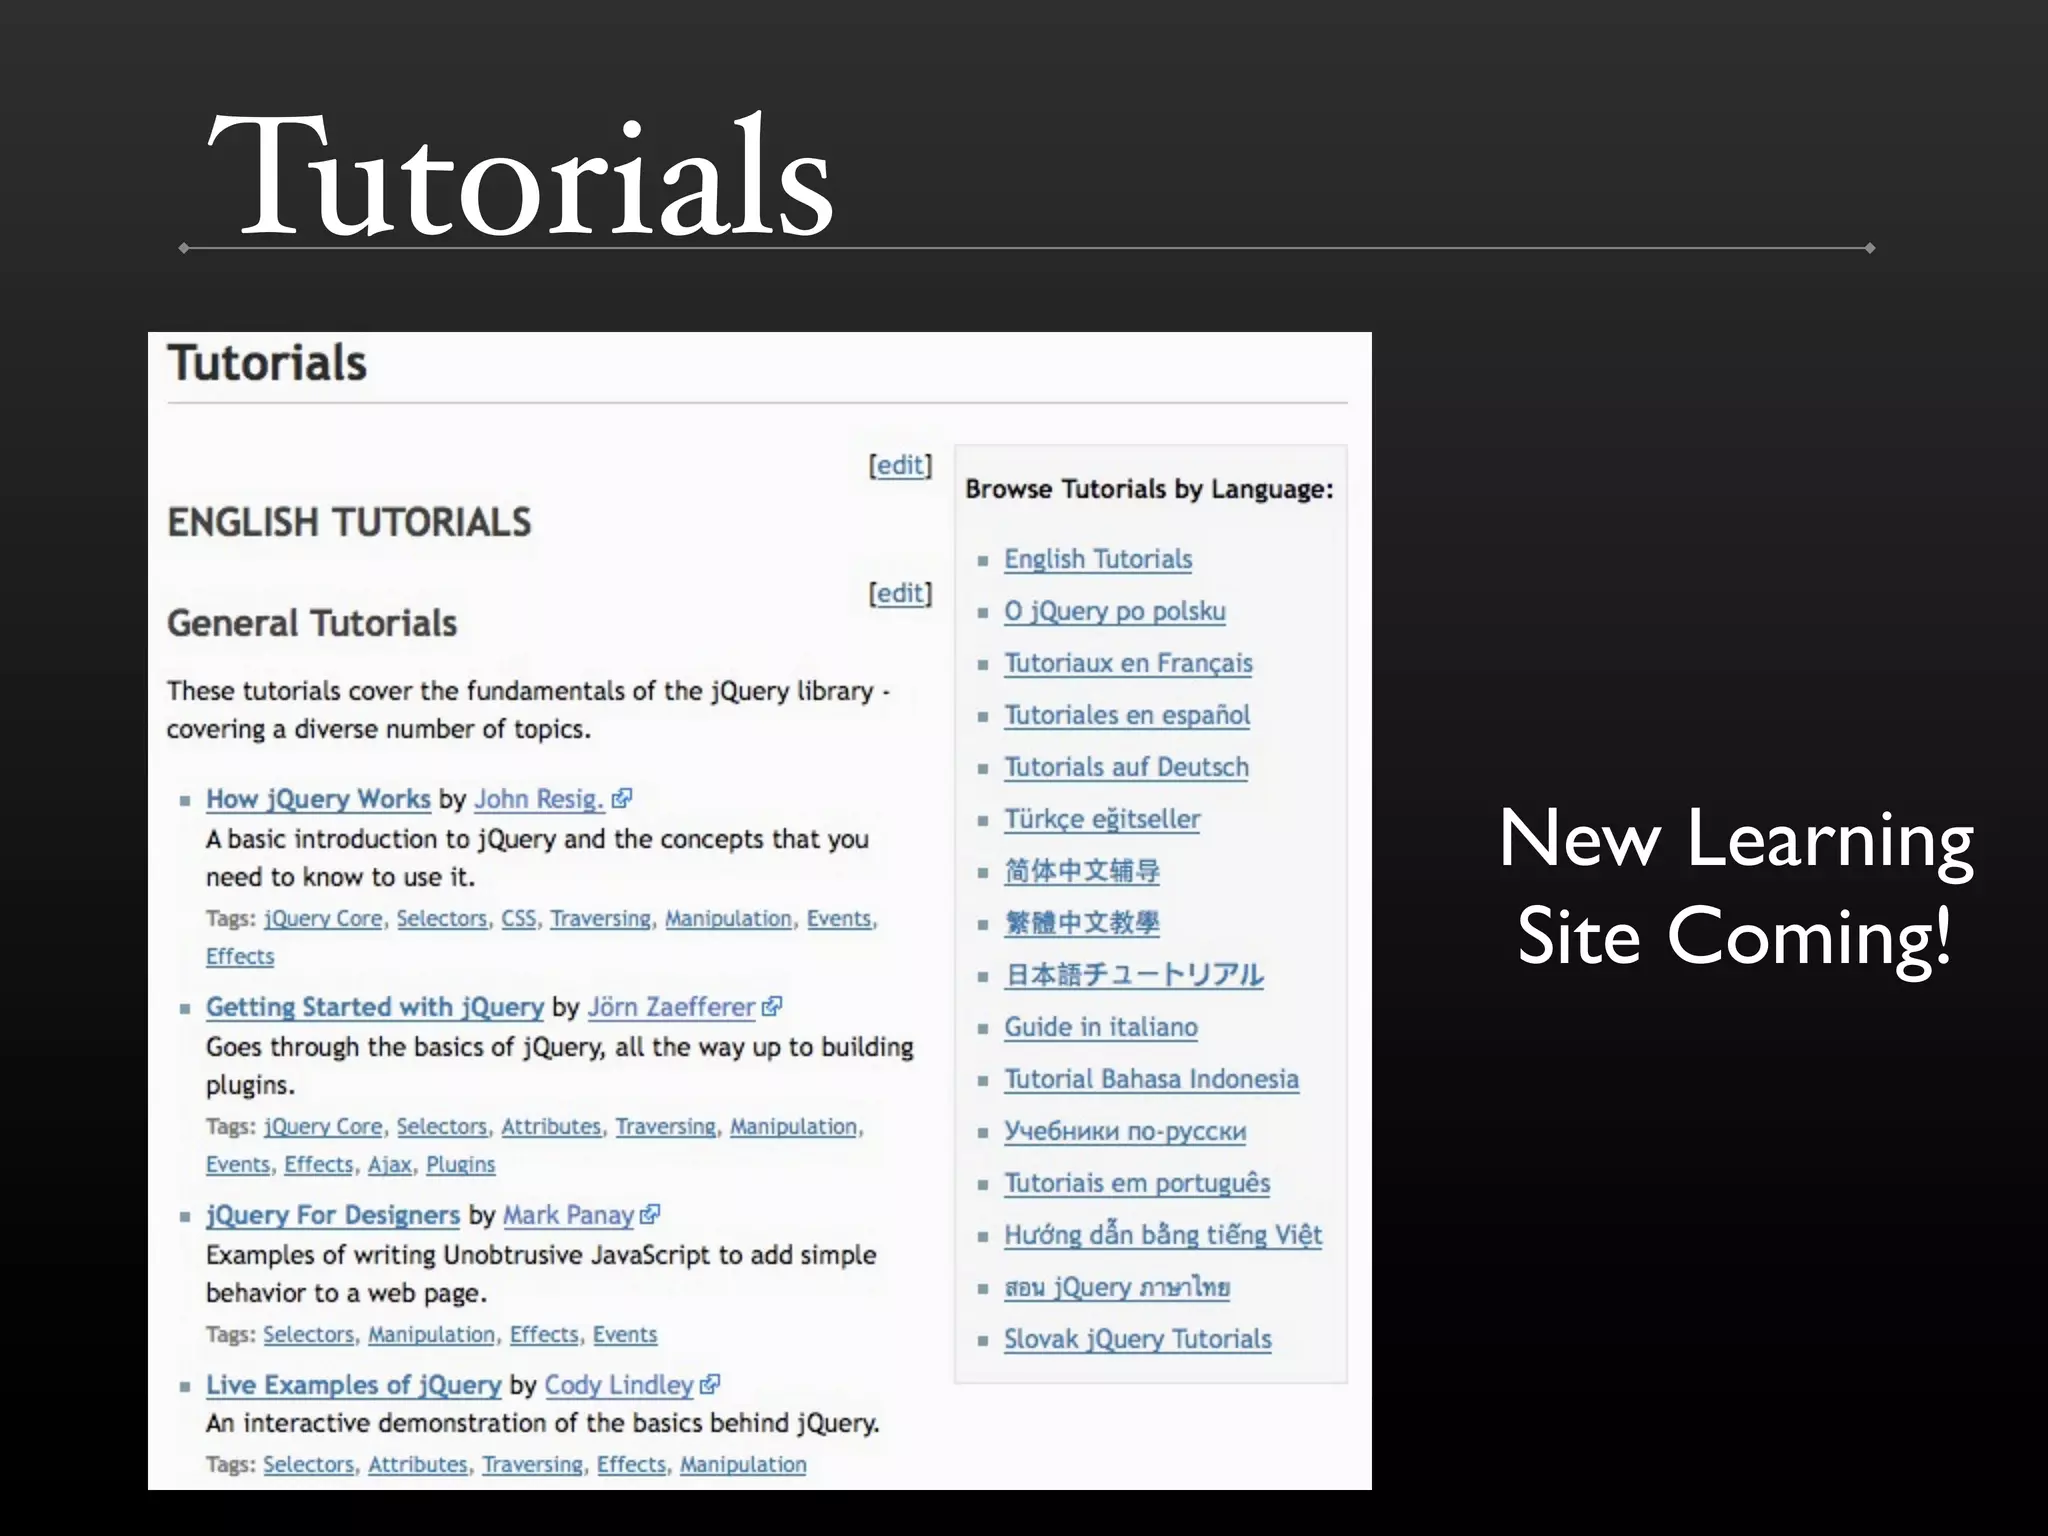This screenshot has width=2048, height=1536.
Task: Select Tutoriais em português link
Action: pos(1137,1183)
